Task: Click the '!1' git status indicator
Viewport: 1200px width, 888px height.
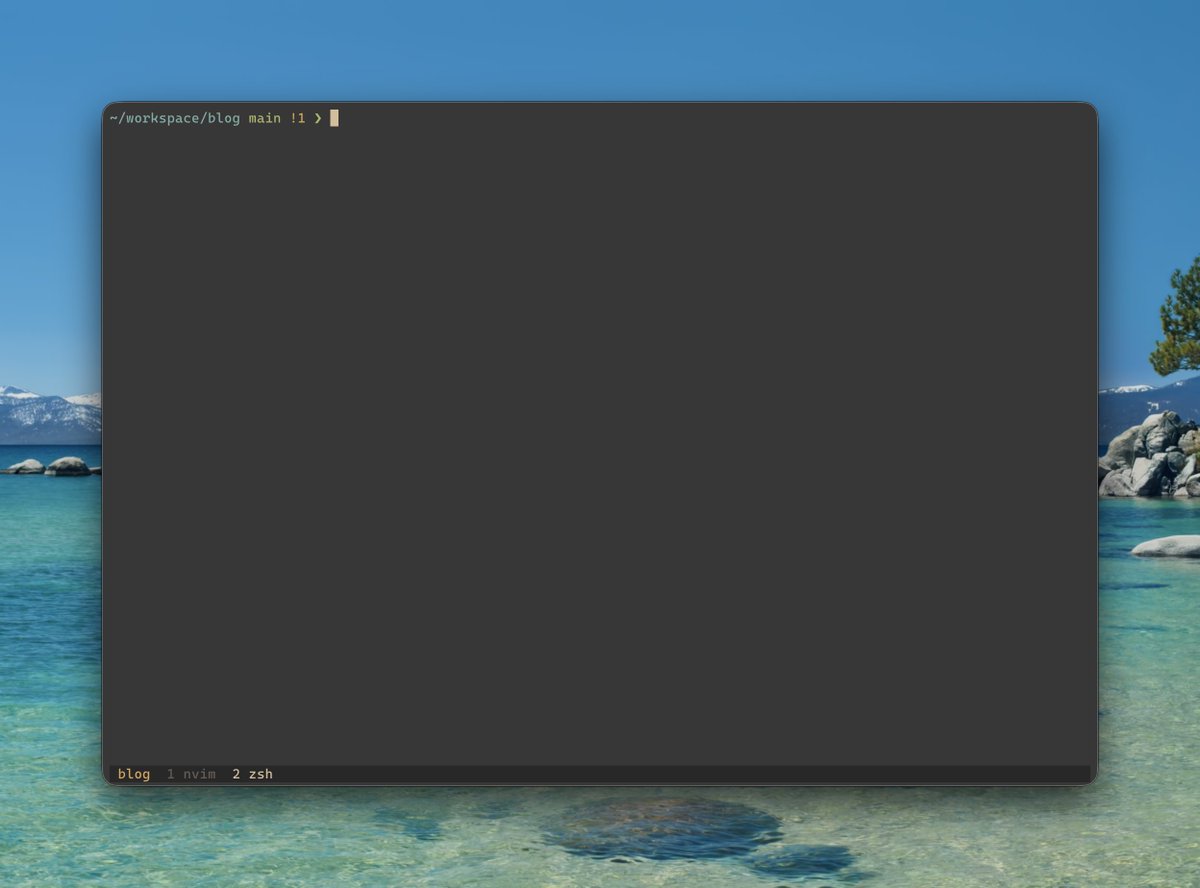Action: point(298,118)
